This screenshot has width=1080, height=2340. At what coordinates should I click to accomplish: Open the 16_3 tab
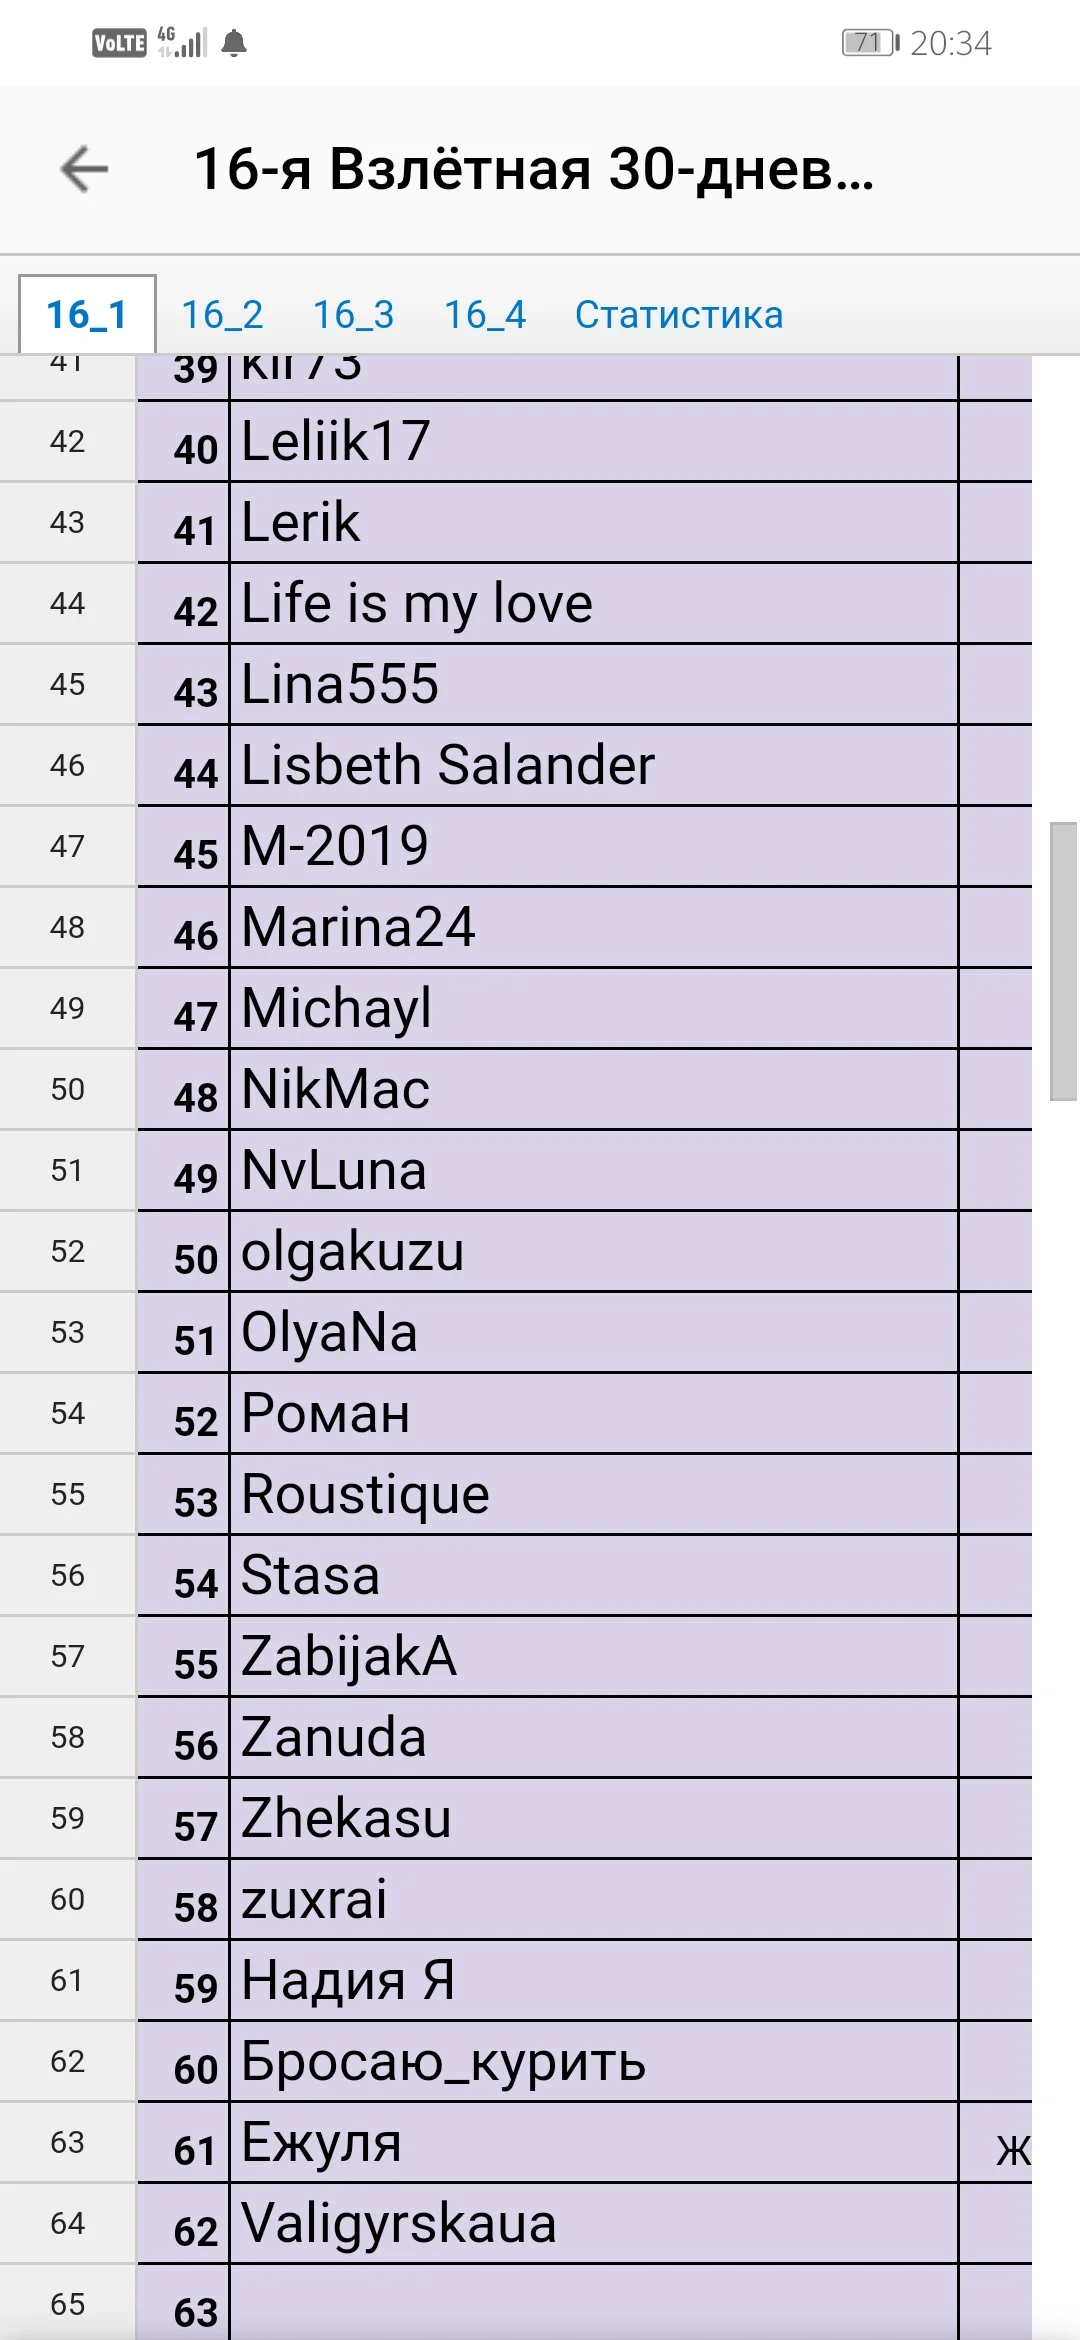[354, 314]
